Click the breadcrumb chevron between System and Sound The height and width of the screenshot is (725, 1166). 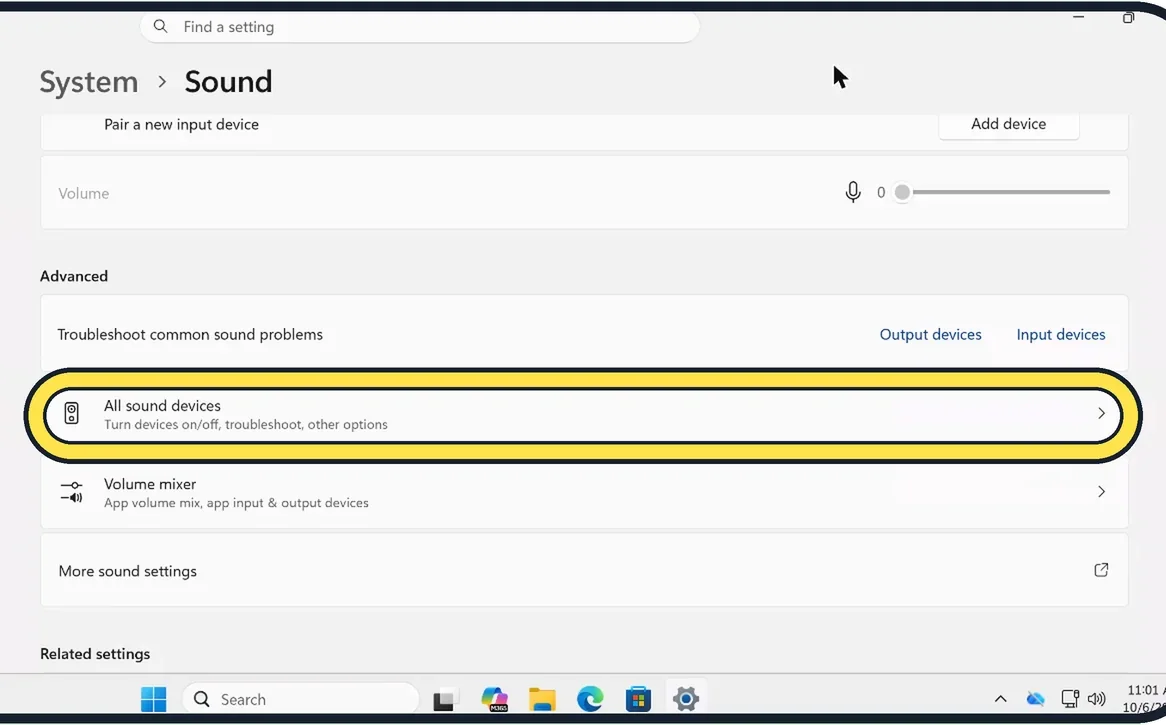(x=162, y=82)
